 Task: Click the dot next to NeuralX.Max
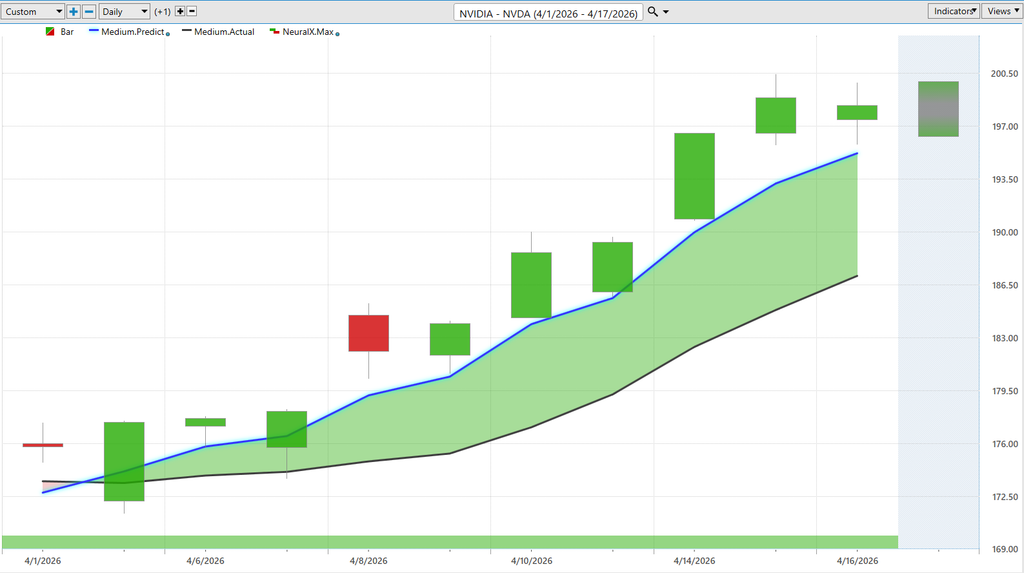pos(337,34)
